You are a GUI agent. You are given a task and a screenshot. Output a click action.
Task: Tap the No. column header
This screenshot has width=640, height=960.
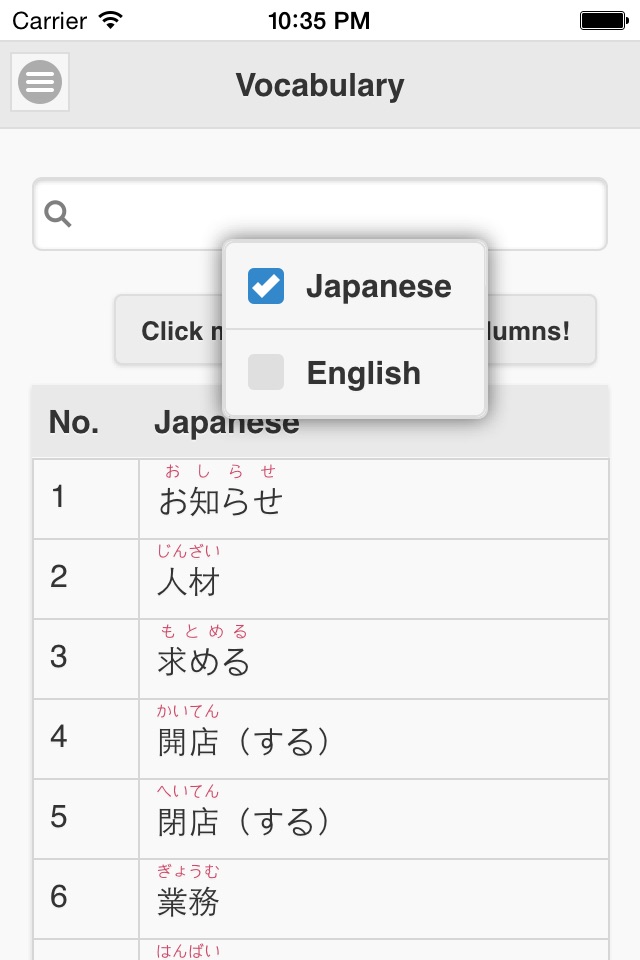[74, 423]
